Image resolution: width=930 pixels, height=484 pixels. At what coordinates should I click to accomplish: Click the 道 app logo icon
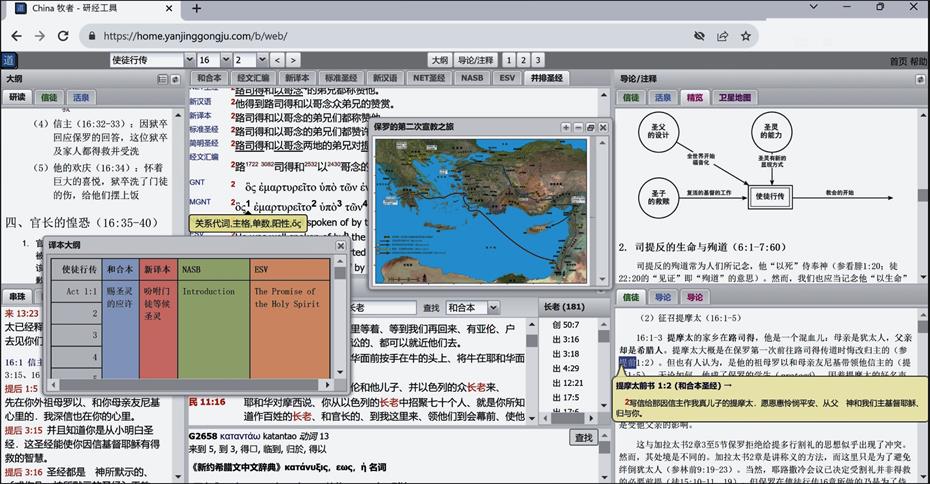(x=8, y=61)
